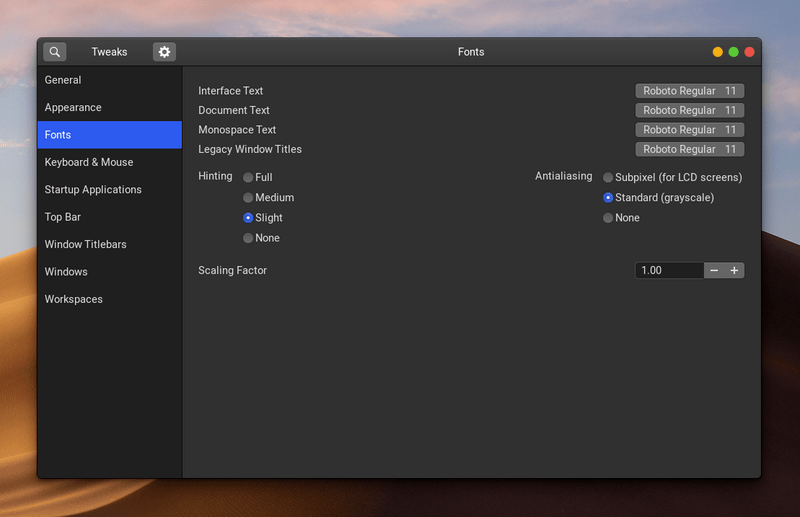Click the Scaling Factor value field
The width and height of the screenshot is (800, 517).
669,270
